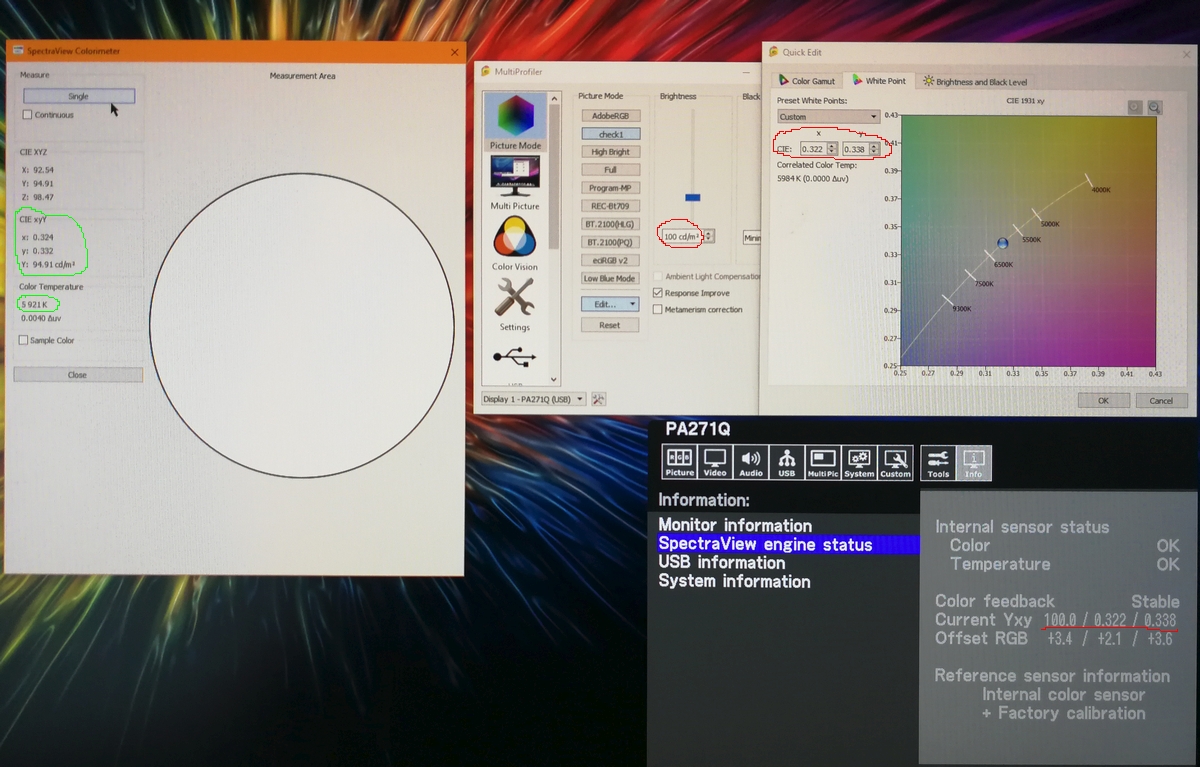Viewport: 1200px width, 767px height.
Task: Select Video icon in monitor OSD menu
Action: pos(715,462)
